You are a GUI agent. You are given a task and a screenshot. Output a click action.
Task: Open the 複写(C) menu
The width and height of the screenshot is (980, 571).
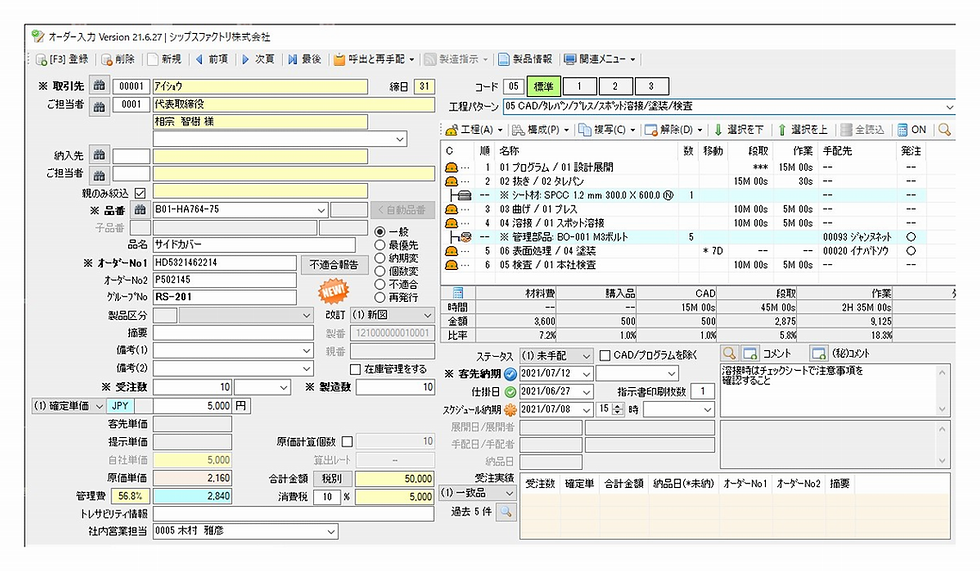click(606, 130)
